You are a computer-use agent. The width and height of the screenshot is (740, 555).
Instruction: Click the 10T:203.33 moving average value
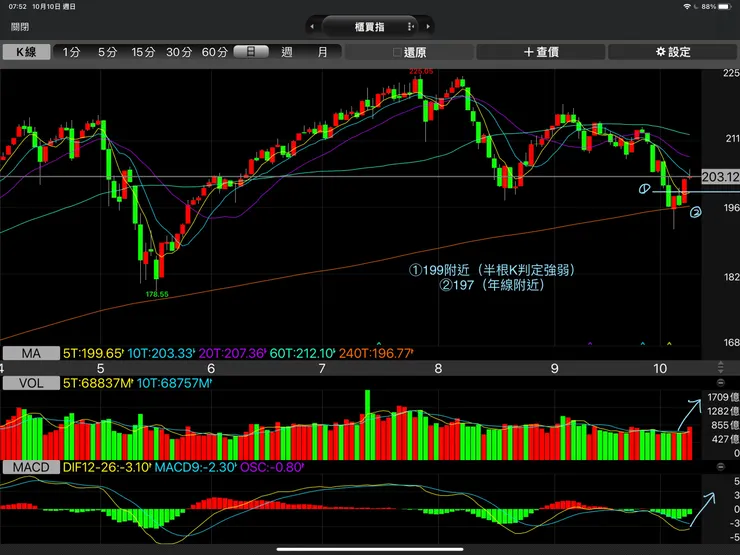tap(161, 353)
